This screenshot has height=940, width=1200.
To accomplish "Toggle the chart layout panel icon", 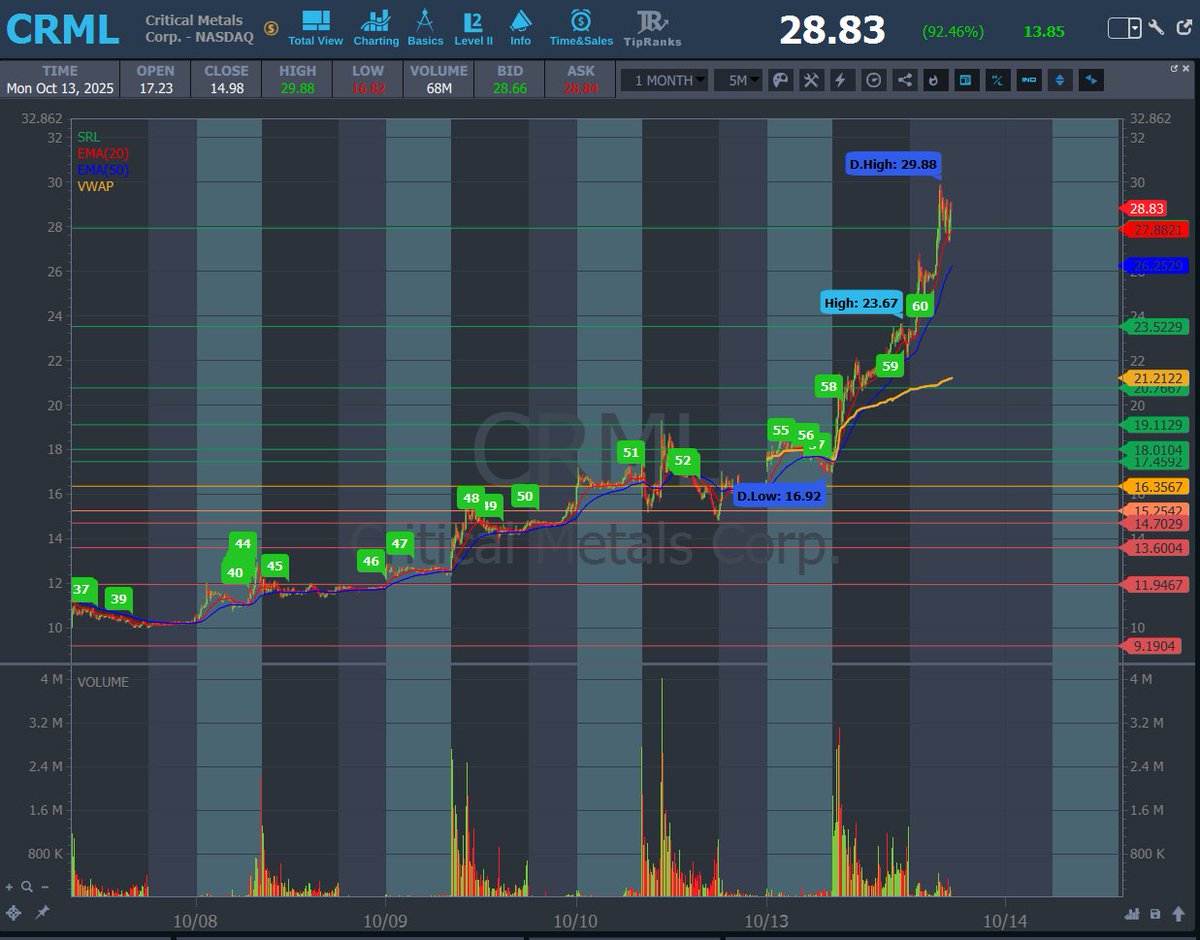I will coord(965,80).
